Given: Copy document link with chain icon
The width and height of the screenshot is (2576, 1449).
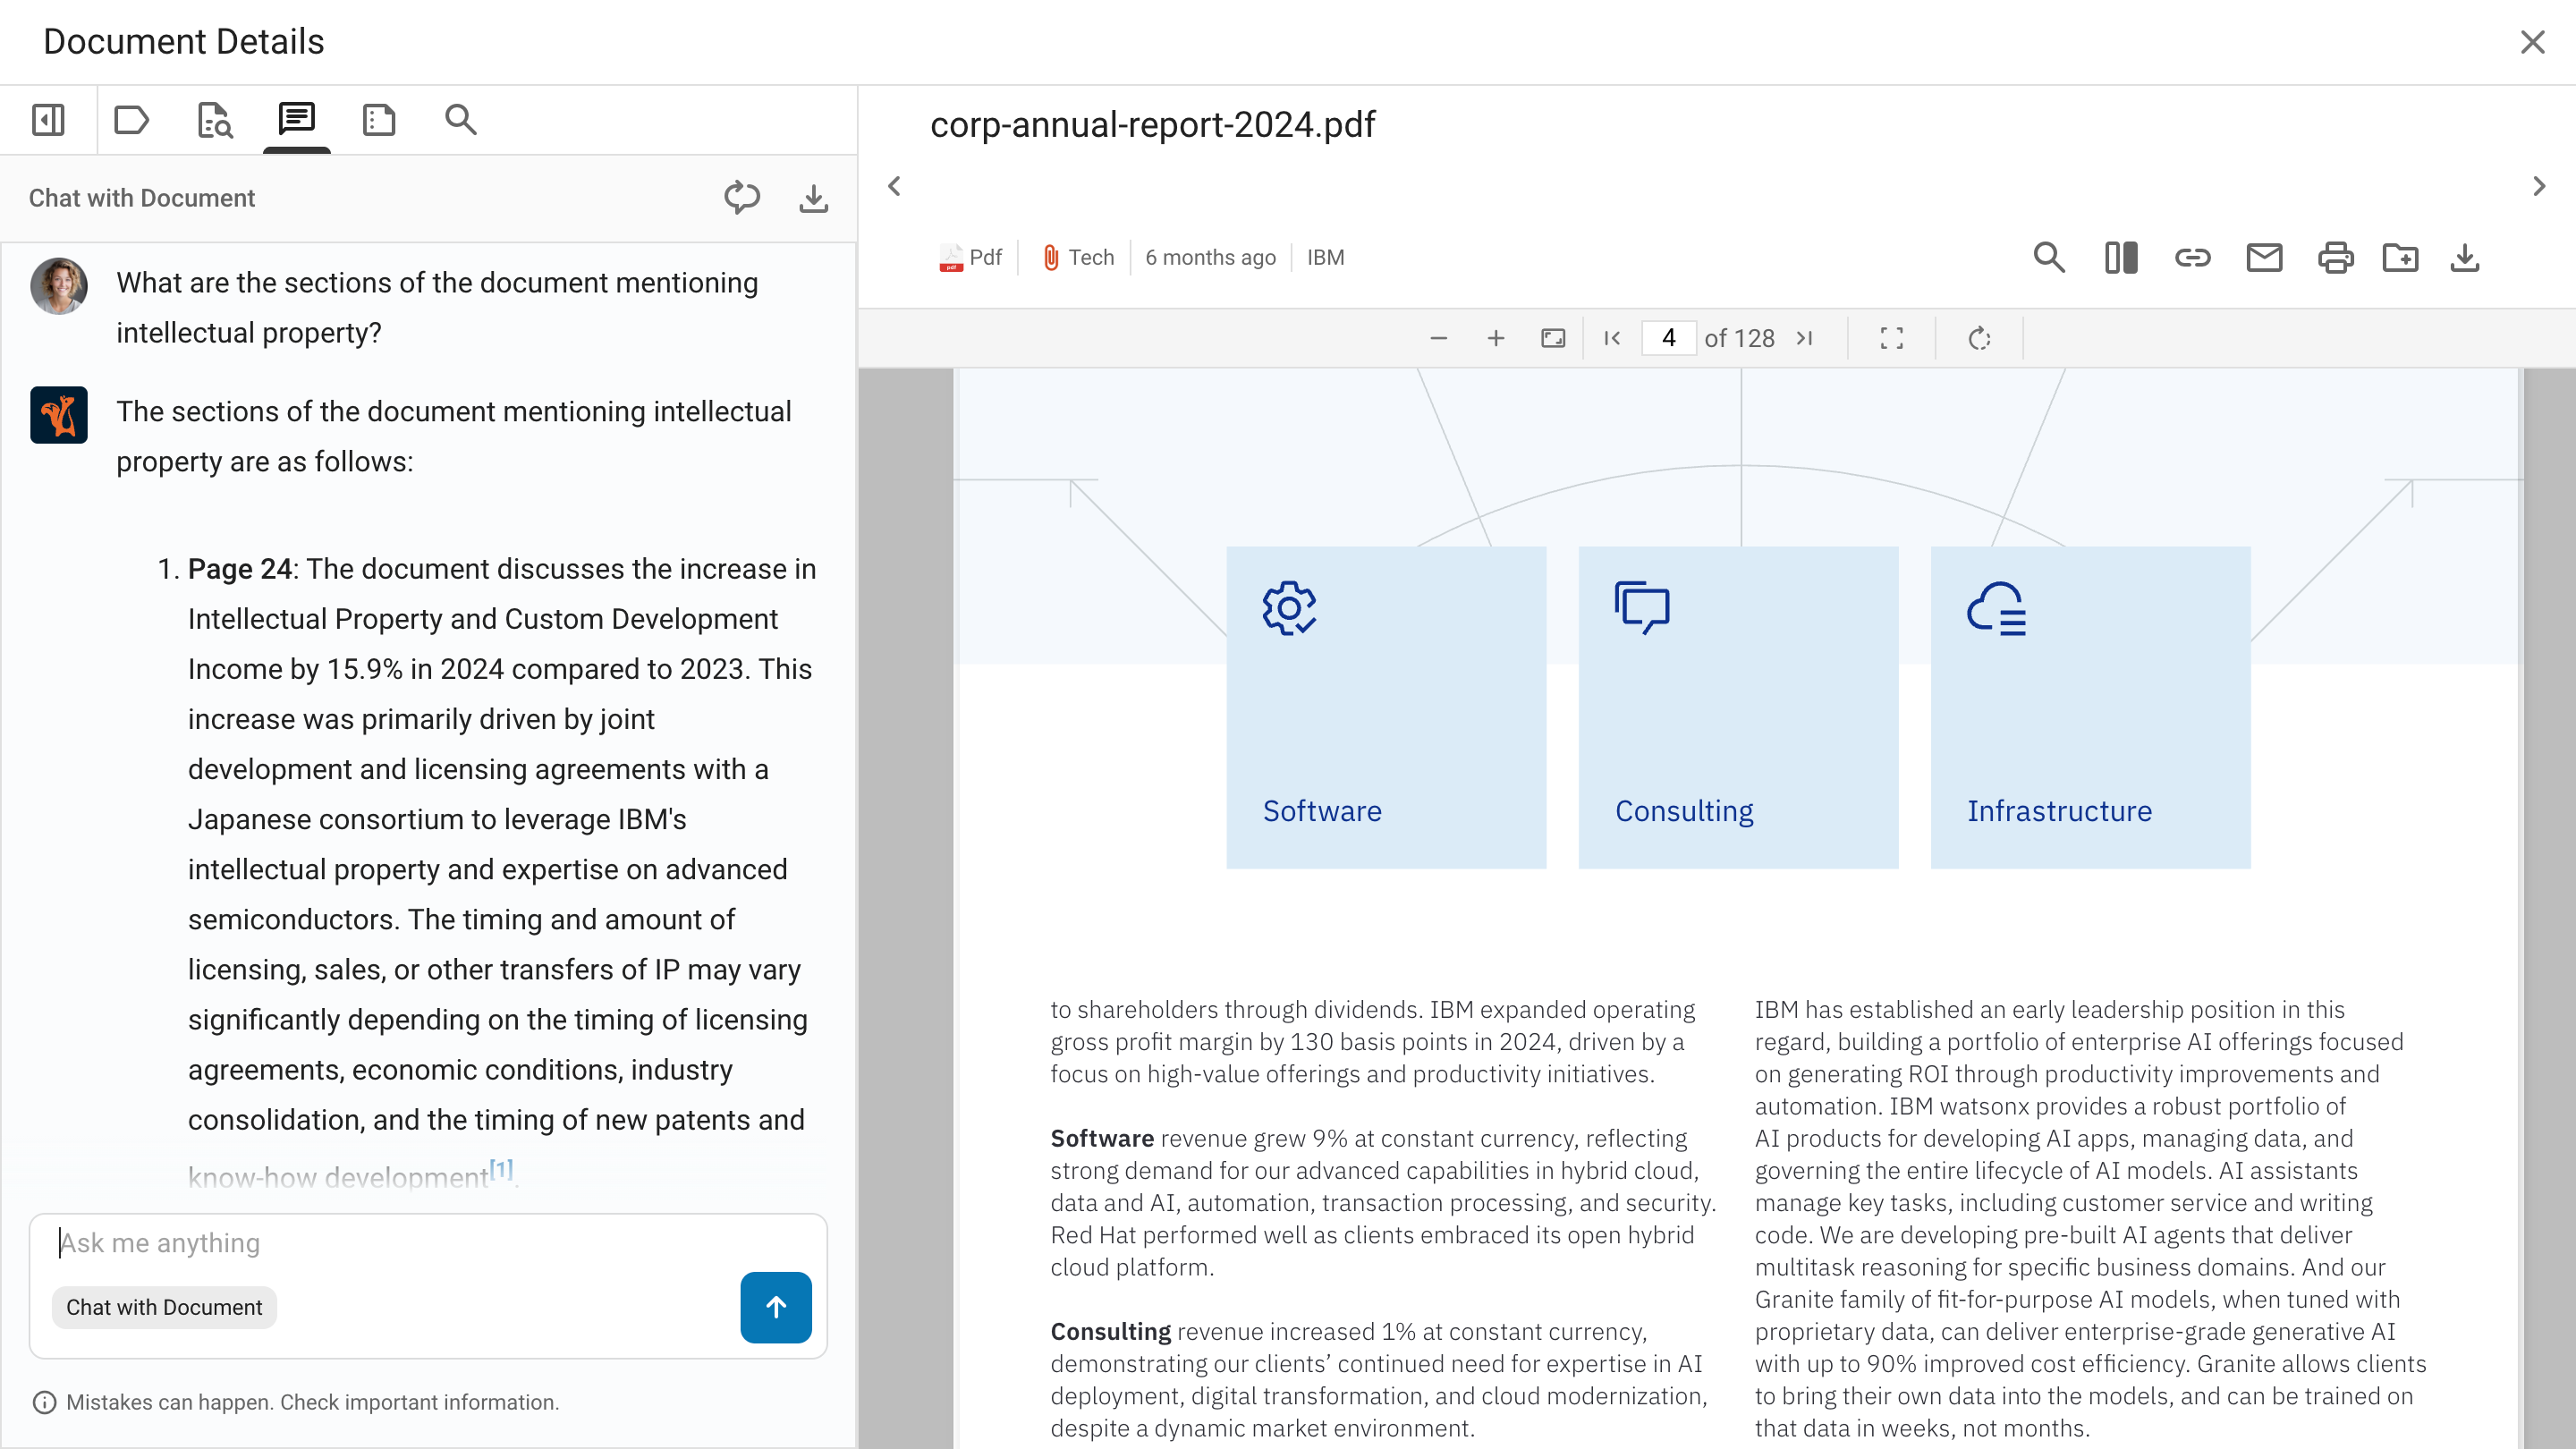Looking at the screenshot, I should [2192, 258].
